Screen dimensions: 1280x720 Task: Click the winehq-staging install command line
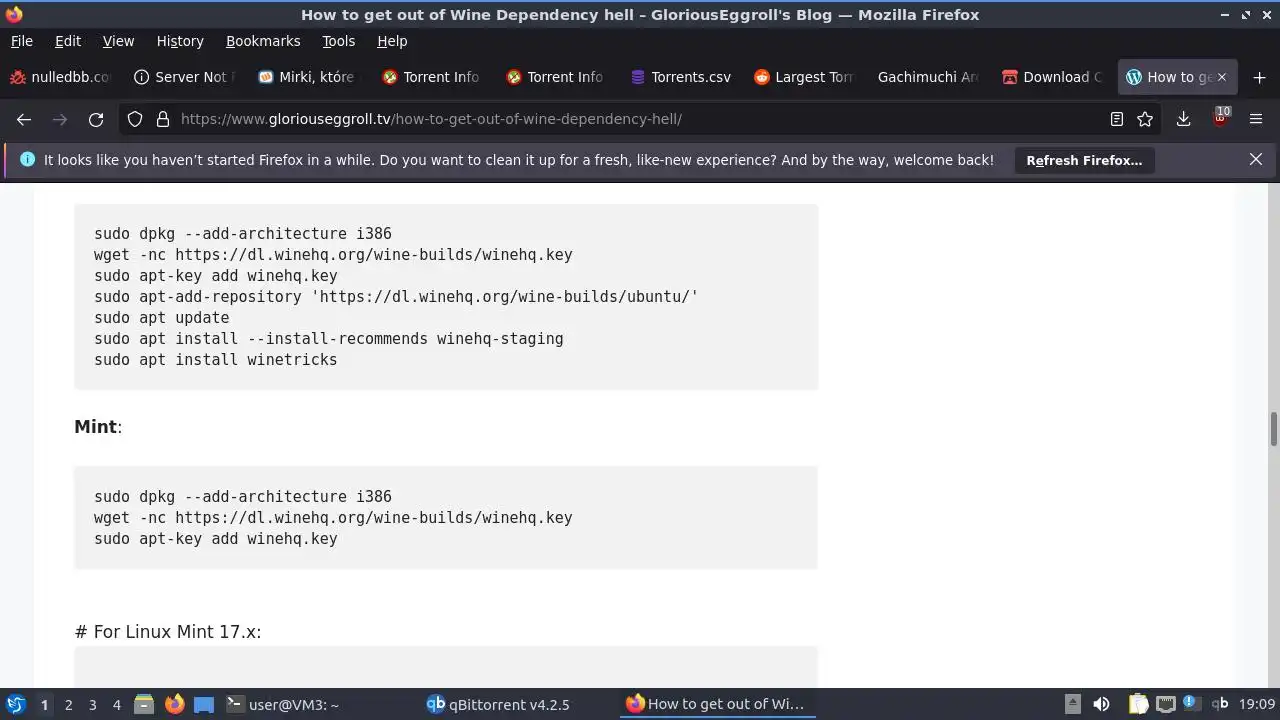pyautogui.click(x=329, y=339)
